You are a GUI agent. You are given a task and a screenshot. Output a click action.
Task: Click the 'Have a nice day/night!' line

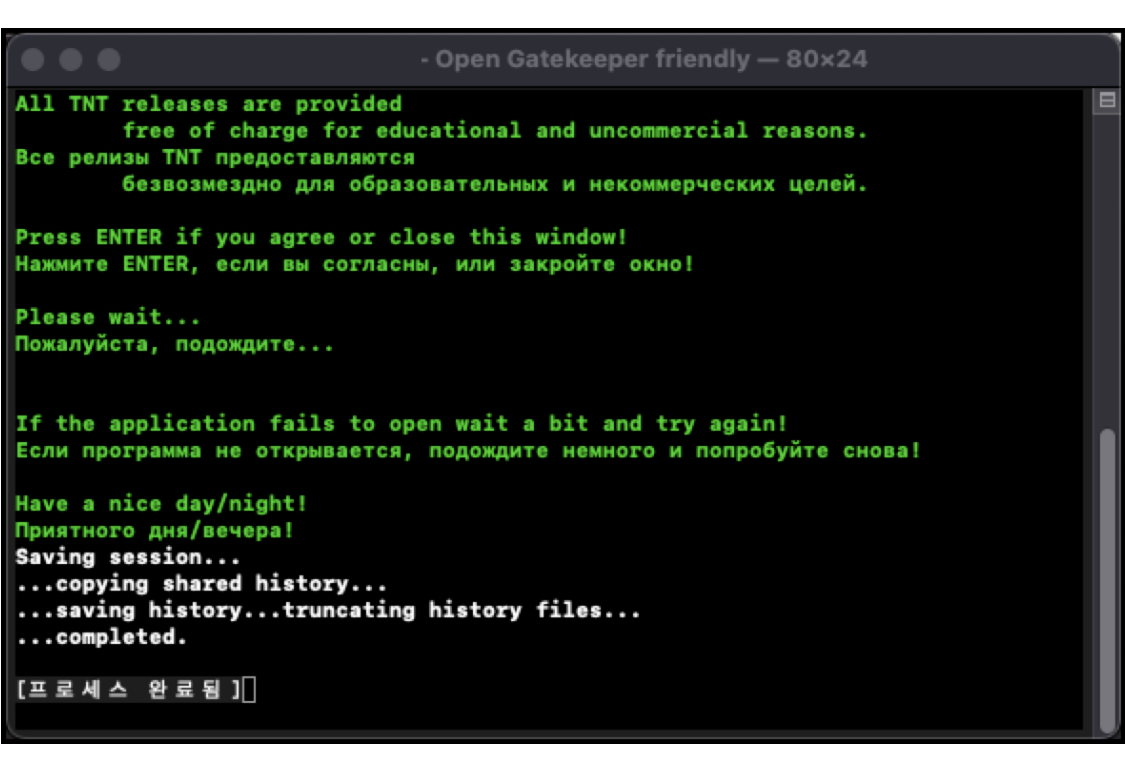[x=161, y=504]
